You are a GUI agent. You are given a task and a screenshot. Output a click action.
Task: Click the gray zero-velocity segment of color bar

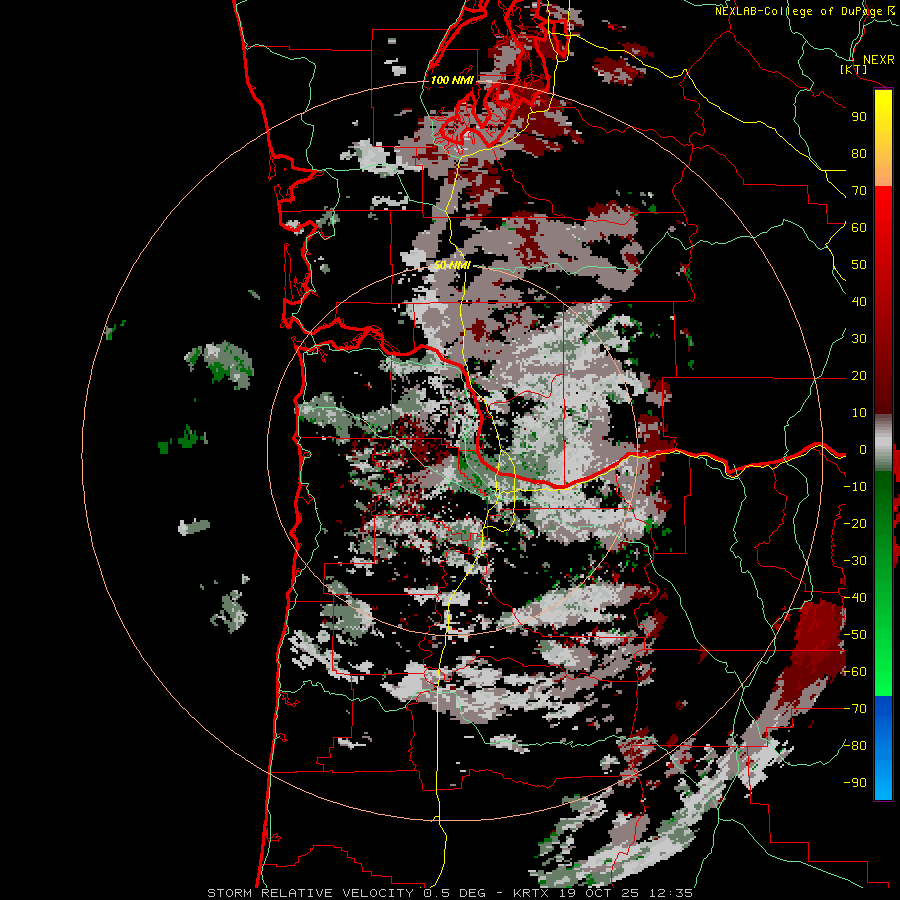883,443
